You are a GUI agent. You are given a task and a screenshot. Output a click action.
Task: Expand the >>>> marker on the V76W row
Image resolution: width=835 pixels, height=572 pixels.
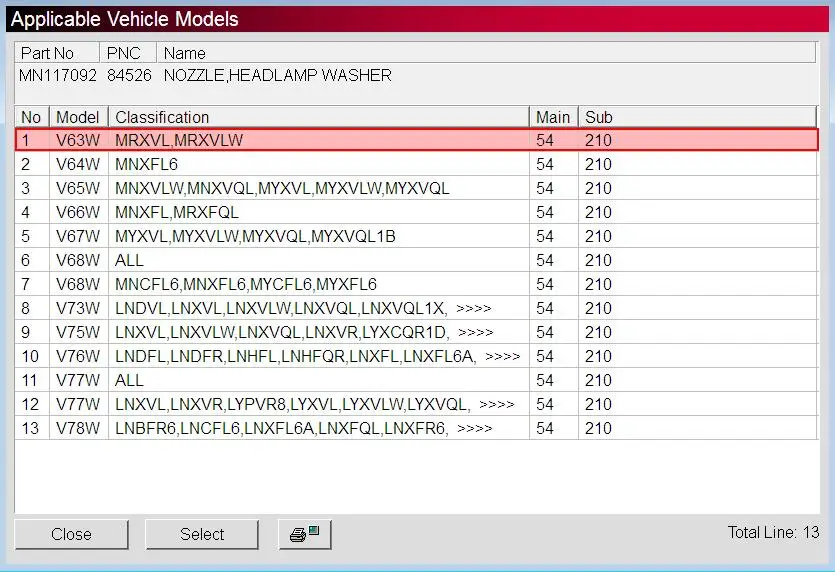pyautogui.click(x=502, y=356)
